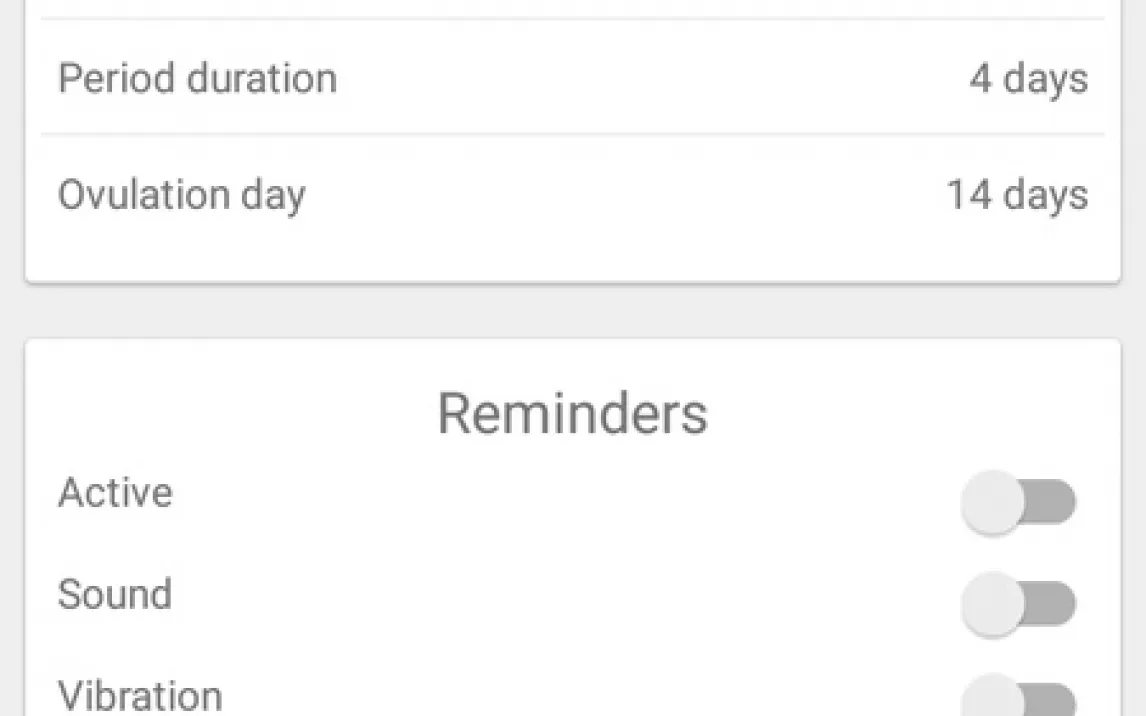Click empty space in the Ovulation day row
This screenshot has width=1146, height=716.
[620, 194]
